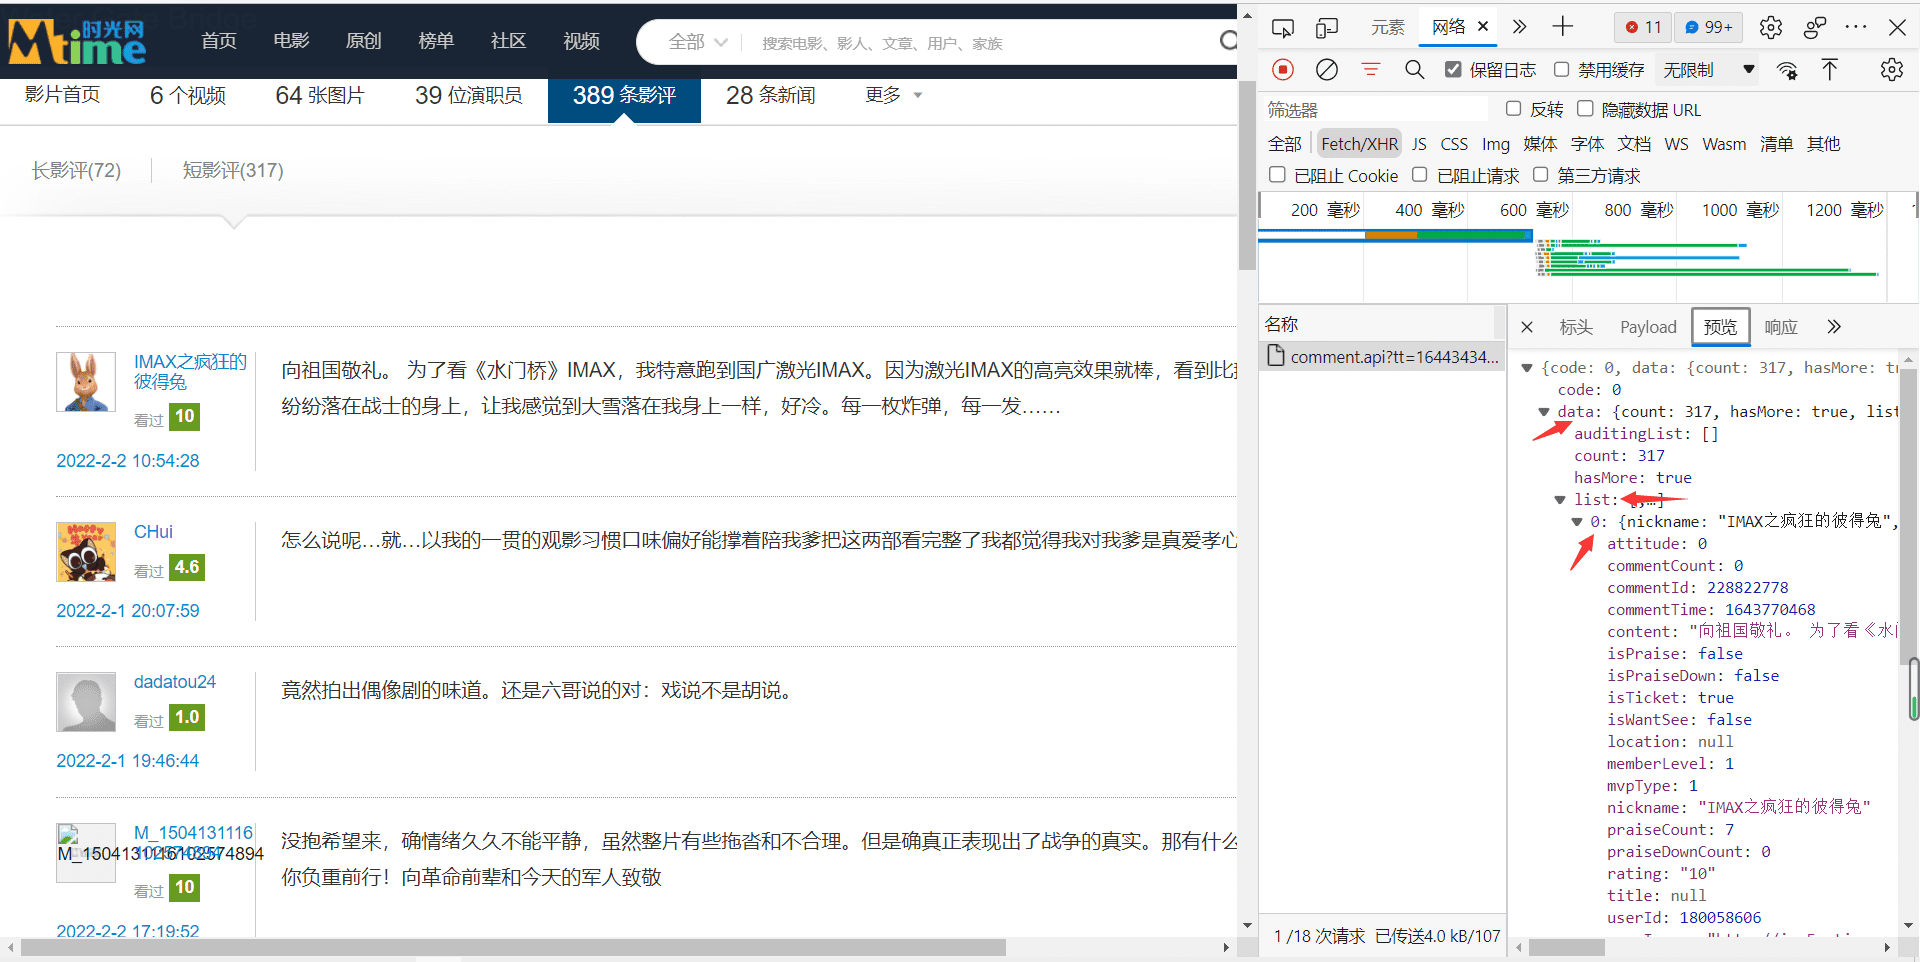The image size is (1920, 962).
Task: Collapse the list array node
Action: (x=1560, y=500)
